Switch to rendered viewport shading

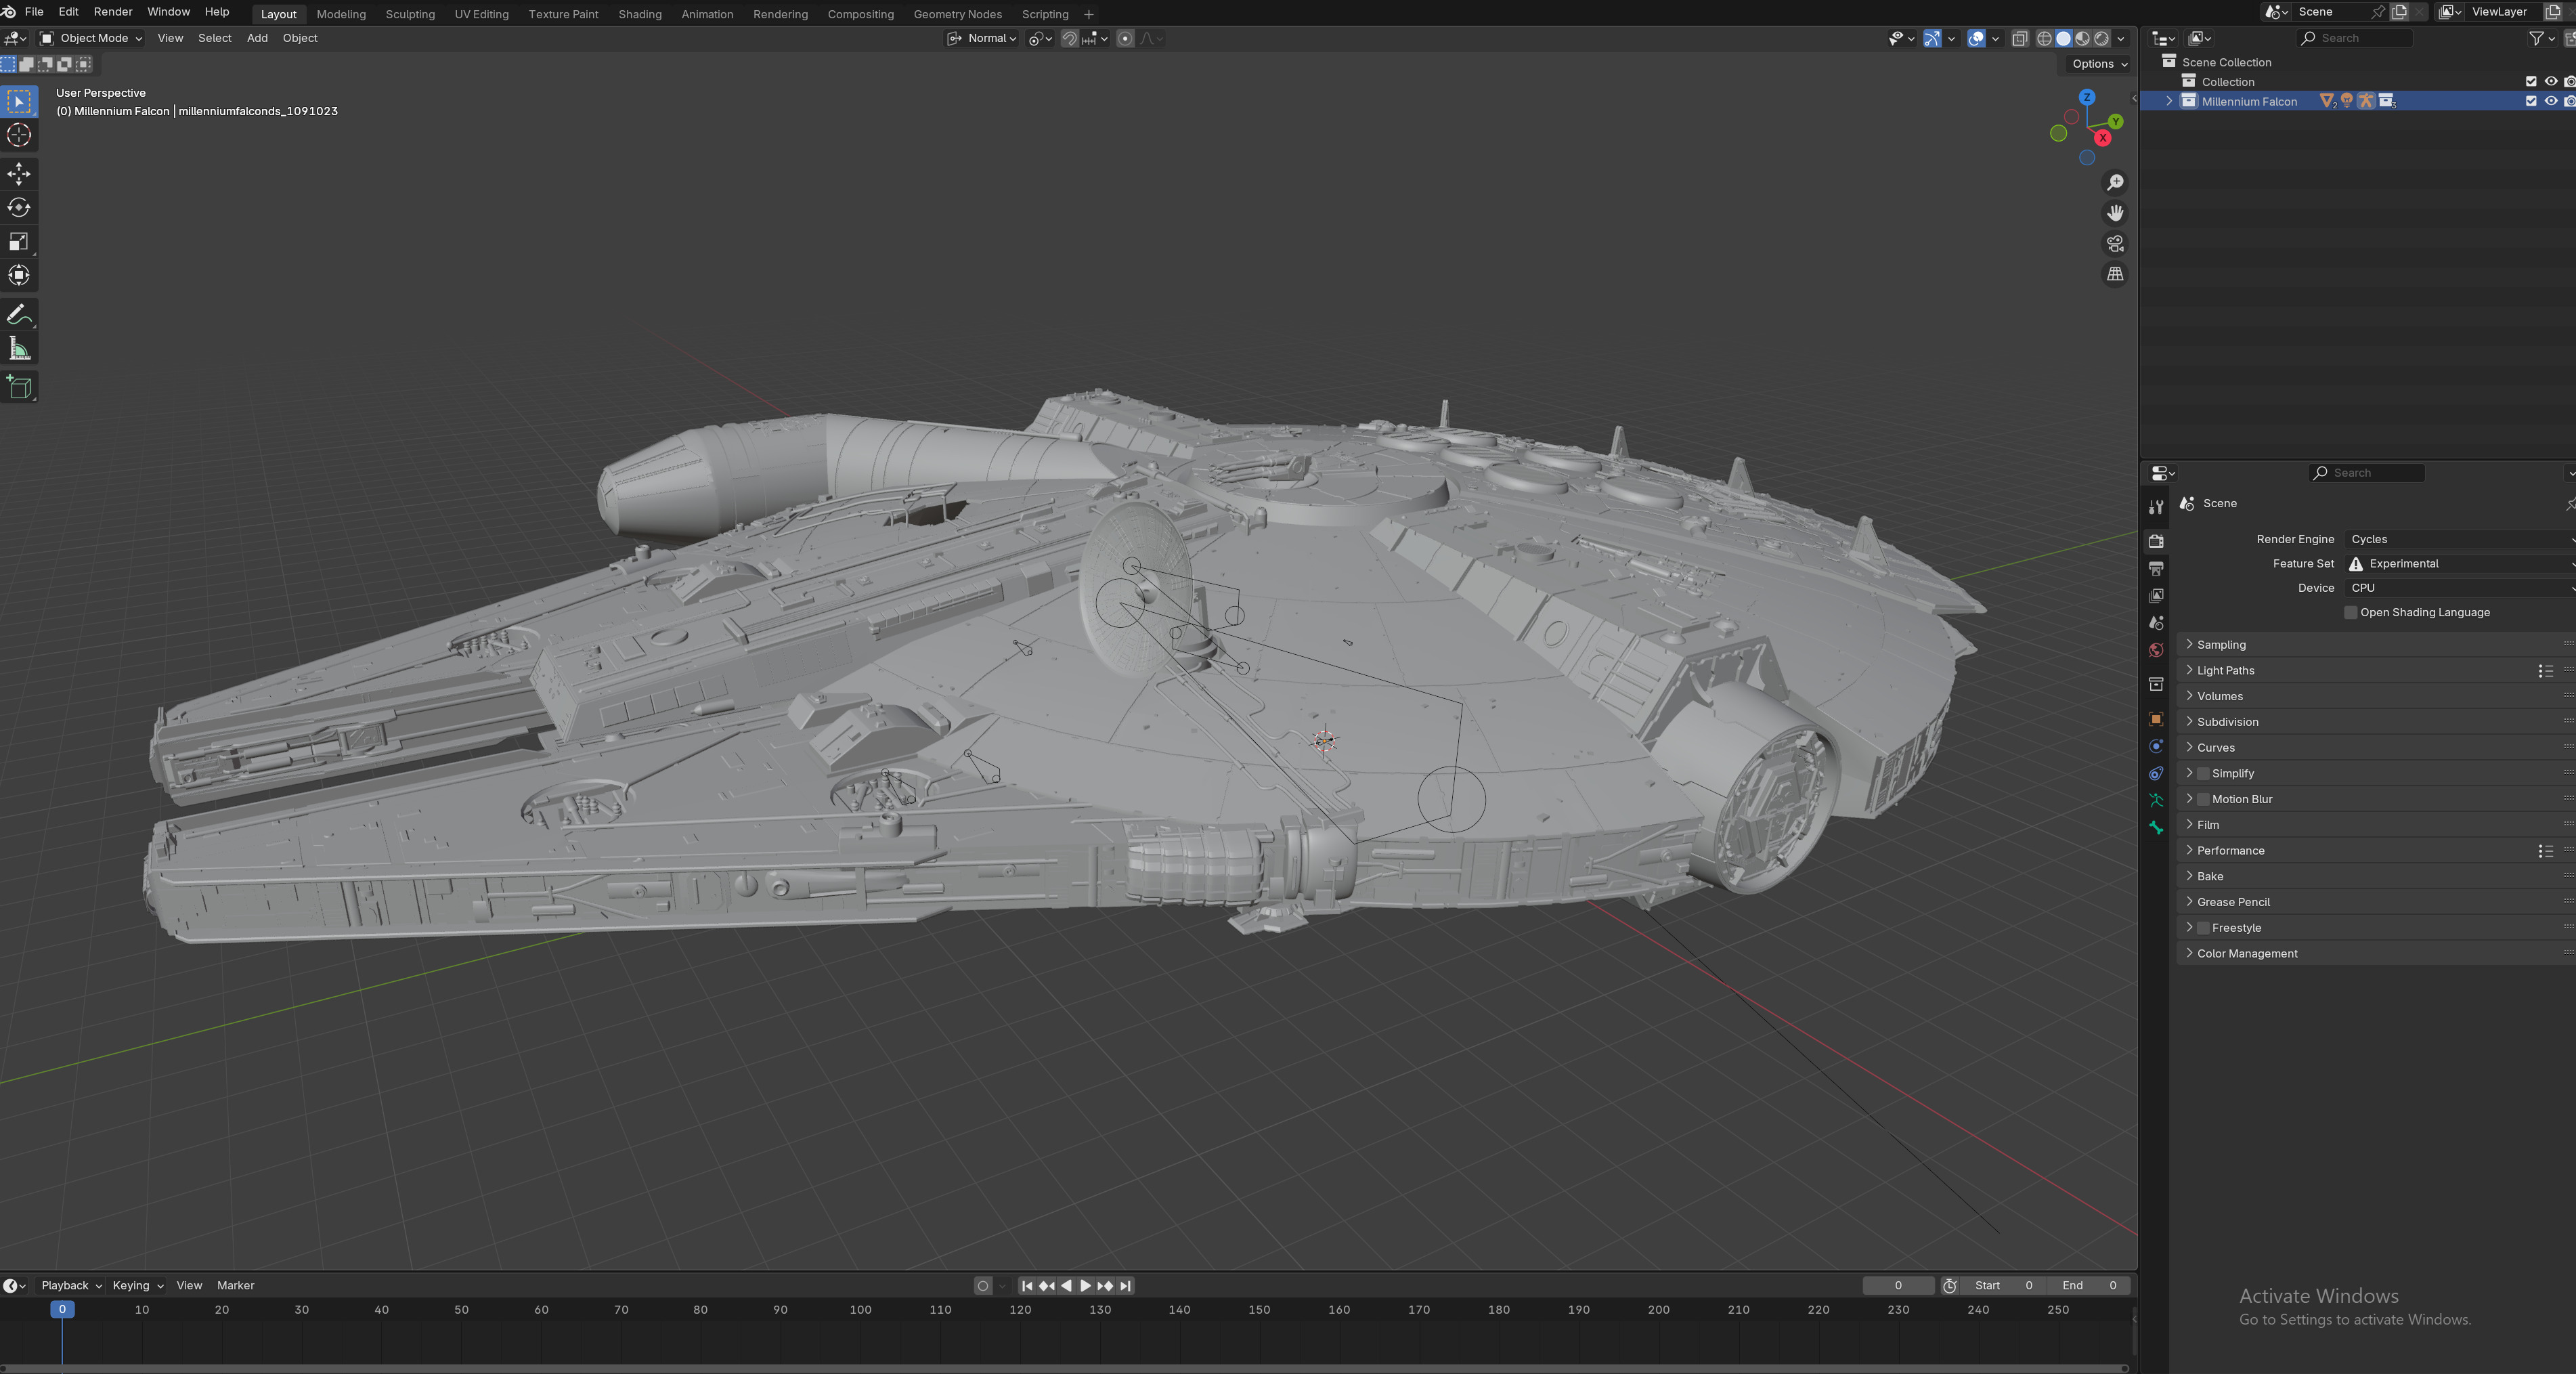(2101, 38)
